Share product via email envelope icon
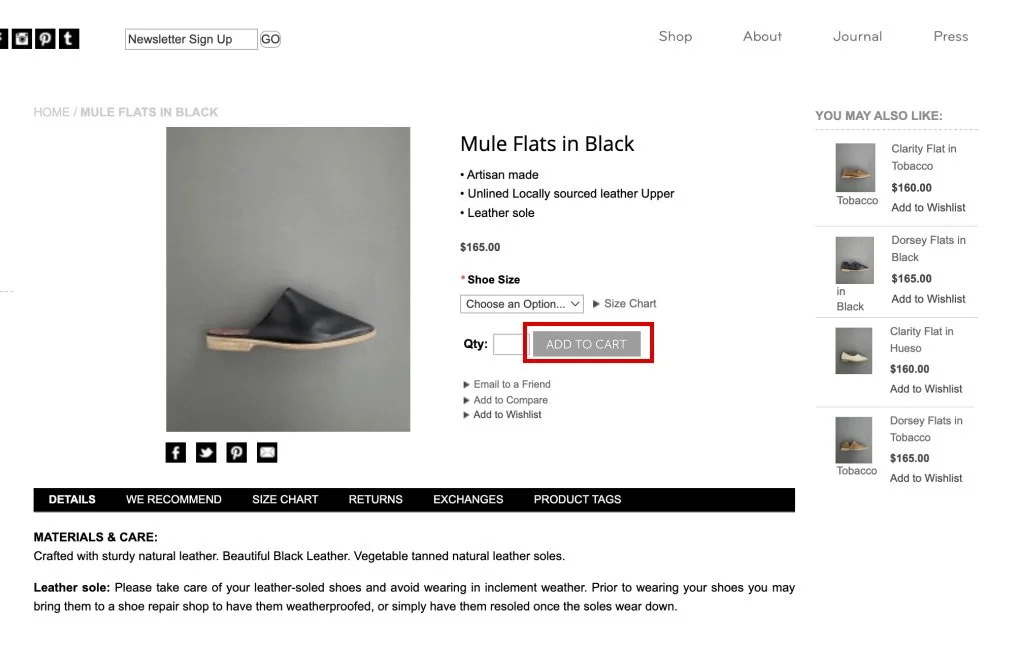The height and width of the screenshot is (649, 1013). 267,453
